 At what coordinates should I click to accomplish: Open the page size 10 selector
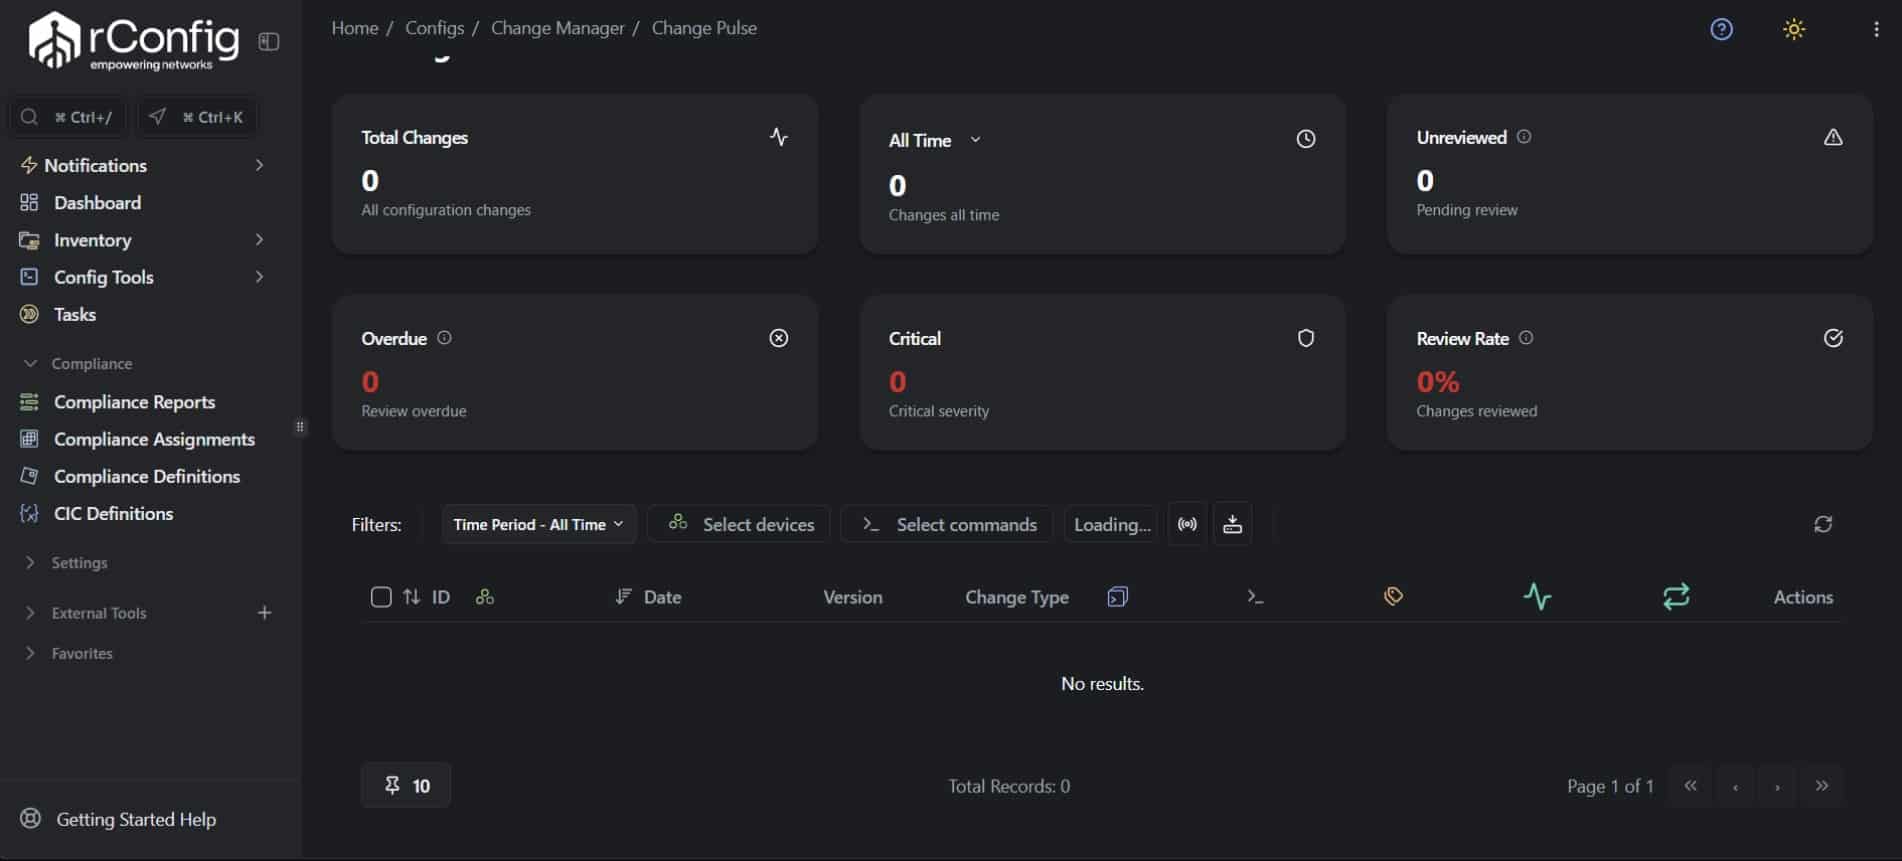406,786
